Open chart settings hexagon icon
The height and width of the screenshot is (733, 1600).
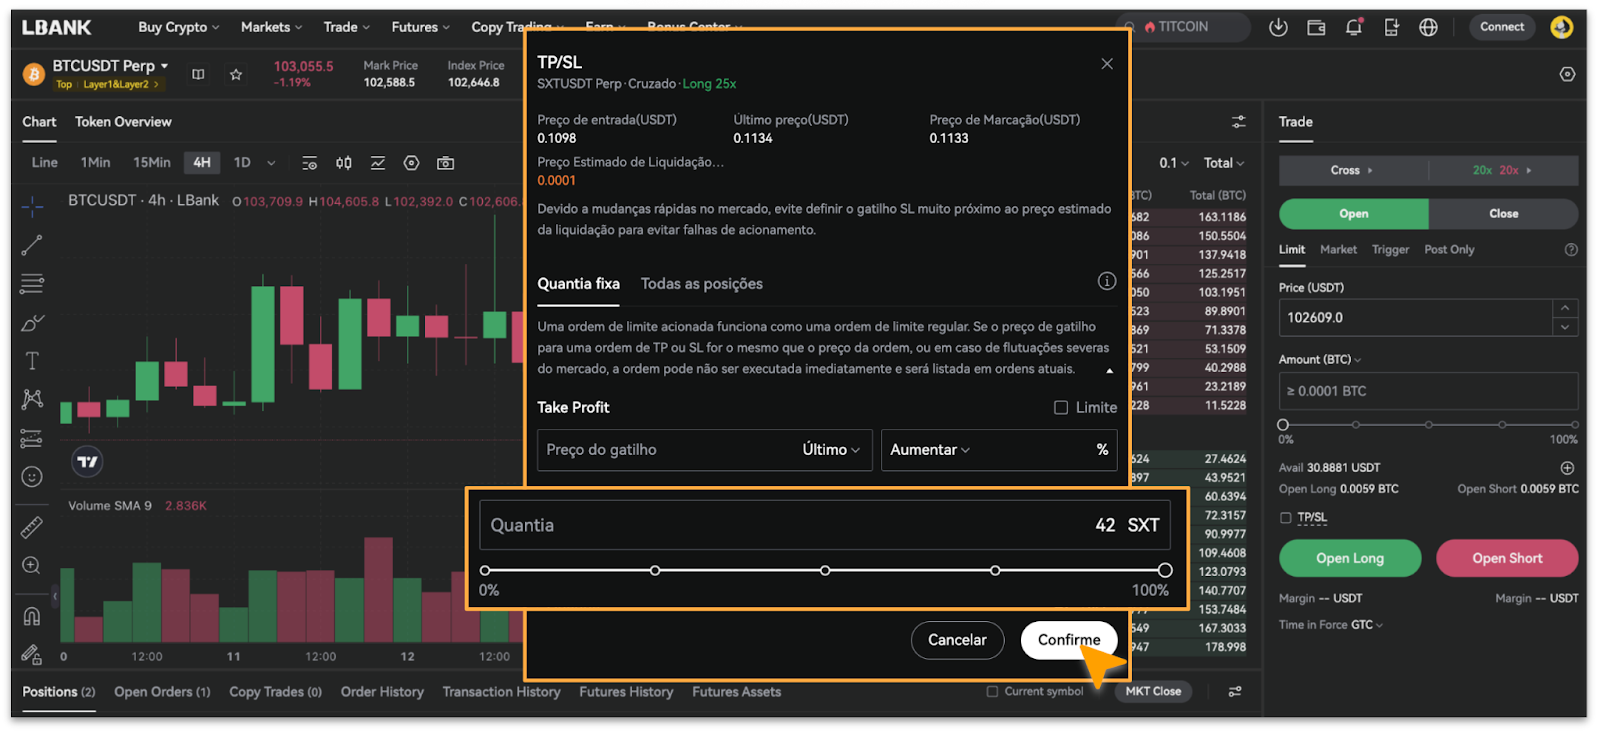(411, 163)
